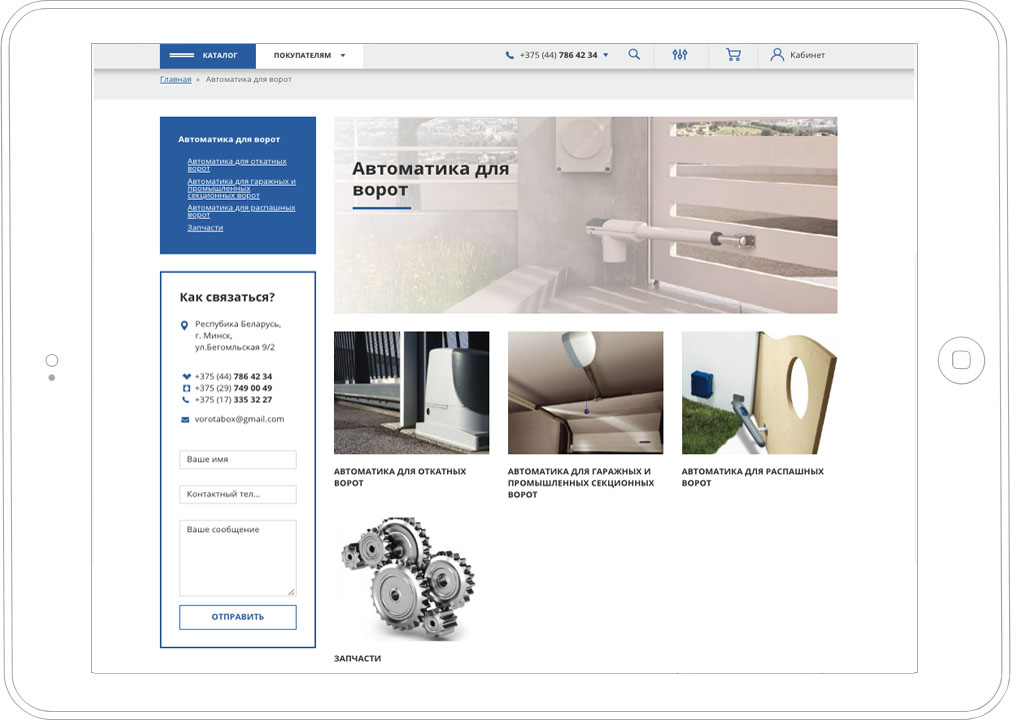The height and width of the screenshot is (720, 1011).
Task: Click the envelope icon beside vorotabox@gmail.com
Action: point(185,420)
